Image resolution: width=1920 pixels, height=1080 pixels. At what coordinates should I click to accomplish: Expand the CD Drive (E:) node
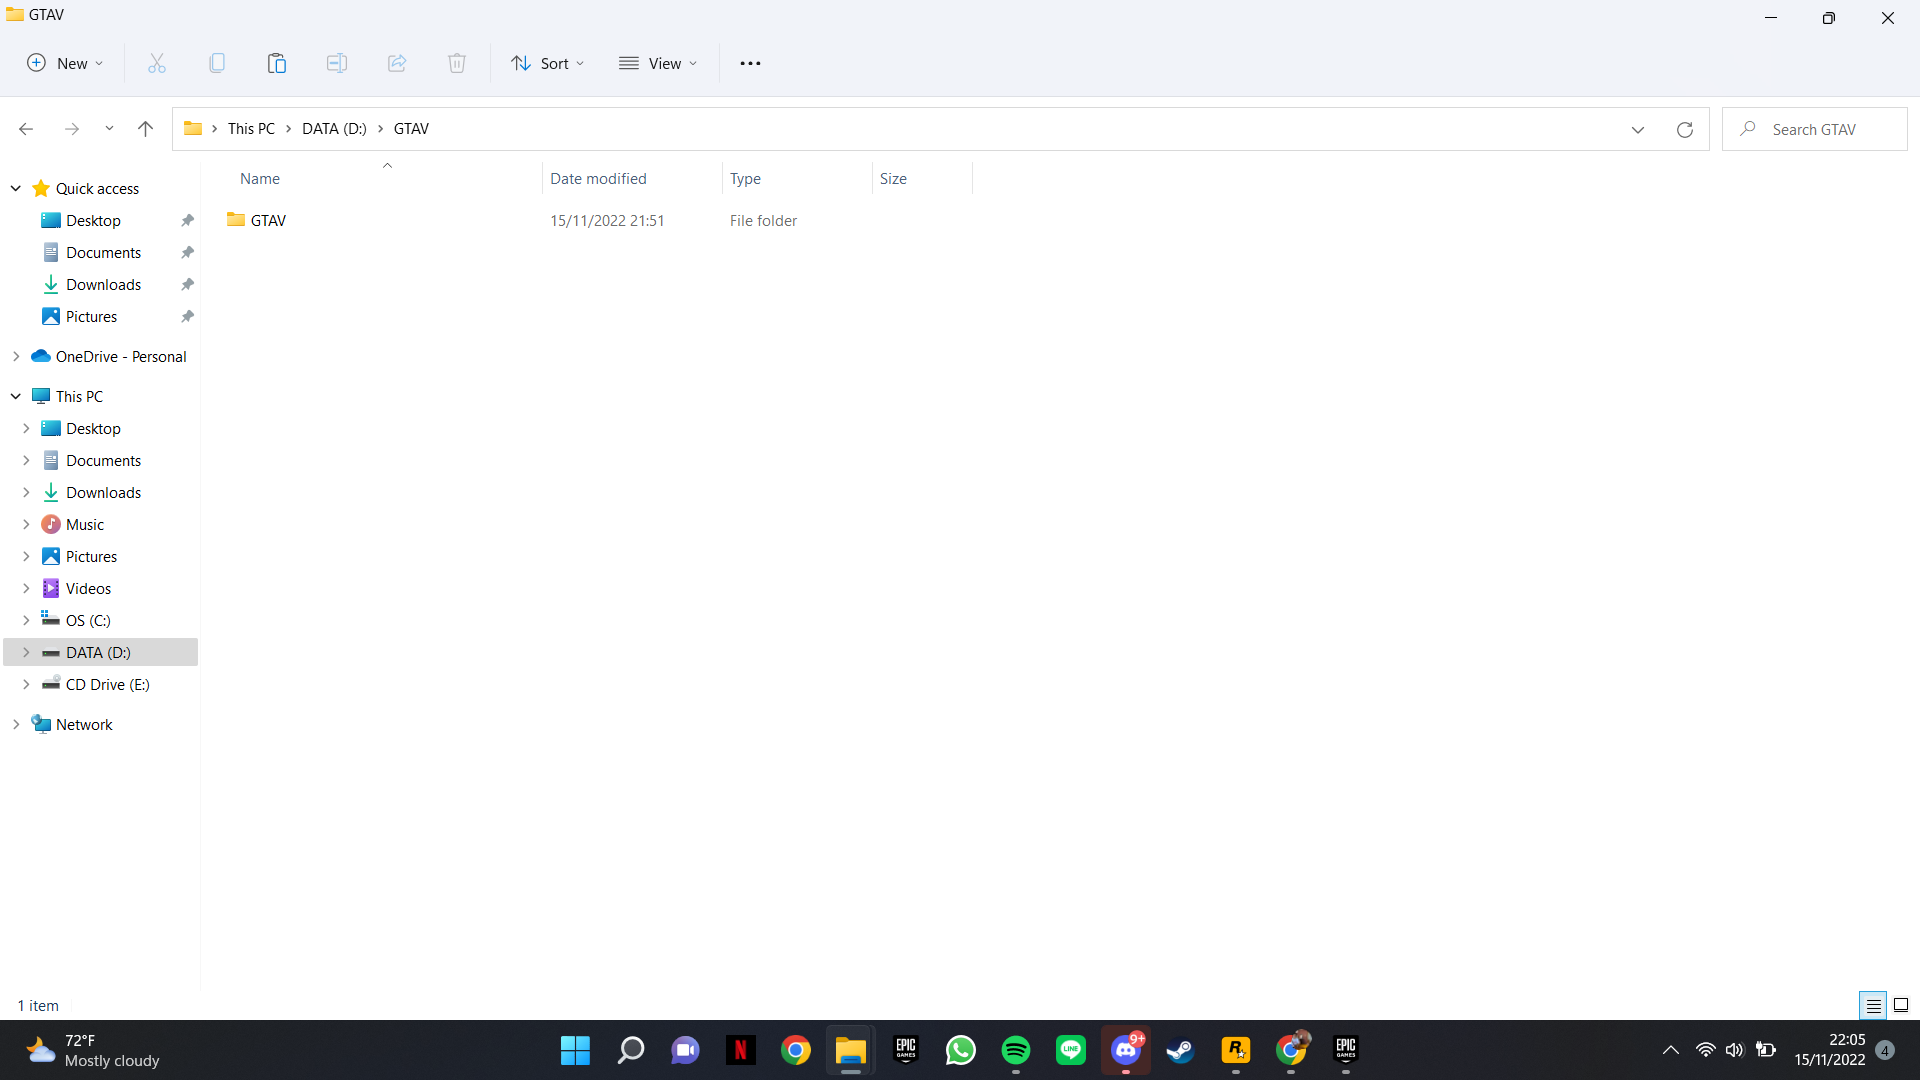point(26,684)
